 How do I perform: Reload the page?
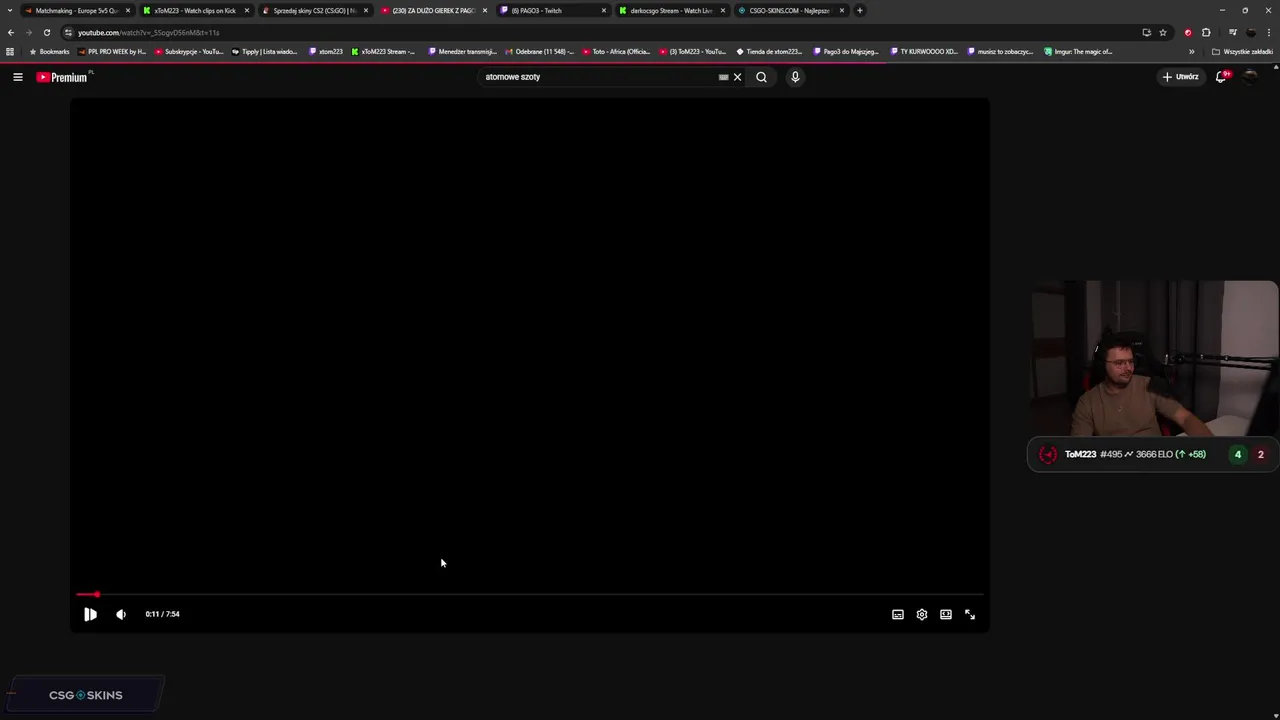click(x=47, y=32)
